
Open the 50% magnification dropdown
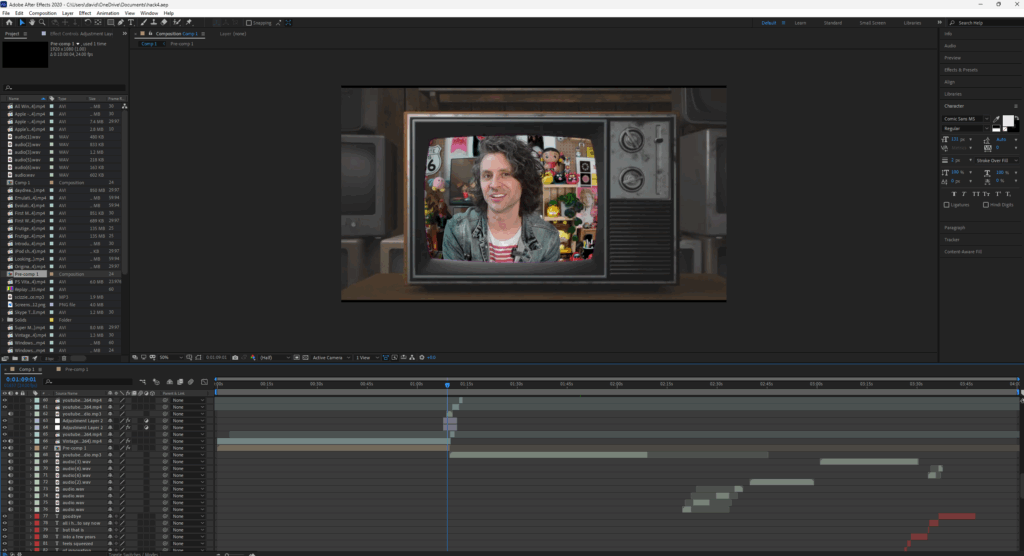(171, 357)
